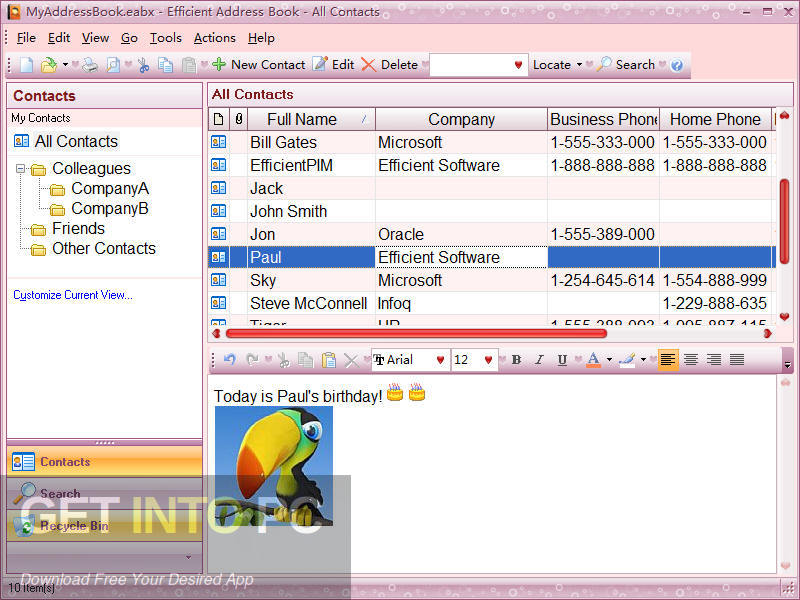The width and height of the screenshot is (800, 600).
Task: Select the Jack contact row
Action: [492, 188]
